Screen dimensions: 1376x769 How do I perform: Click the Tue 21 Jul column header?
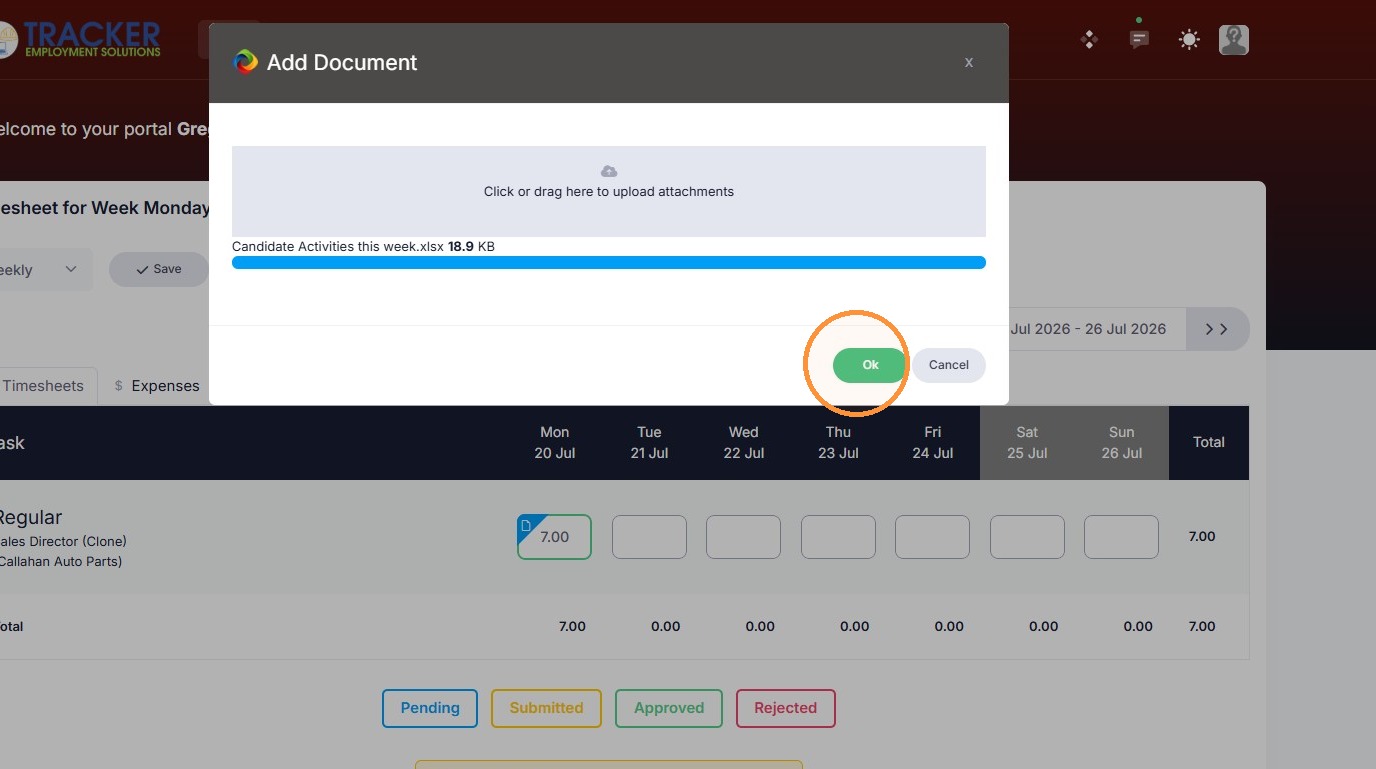click(649, 443)
